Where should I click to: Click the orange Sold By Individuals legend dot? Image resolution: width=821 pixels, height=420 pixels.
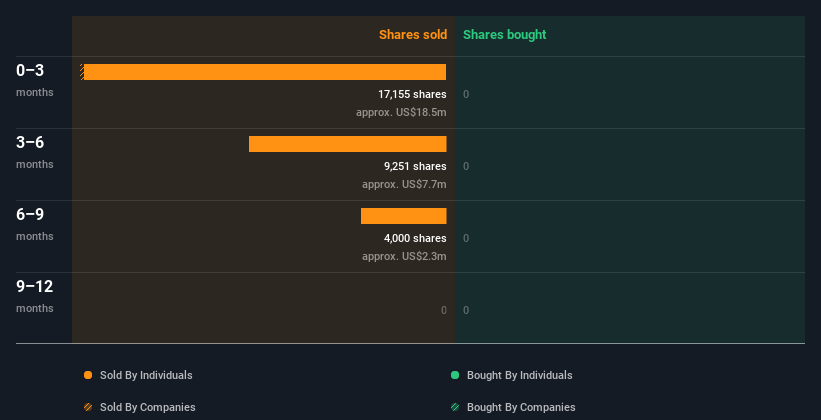tap(88, 375)
